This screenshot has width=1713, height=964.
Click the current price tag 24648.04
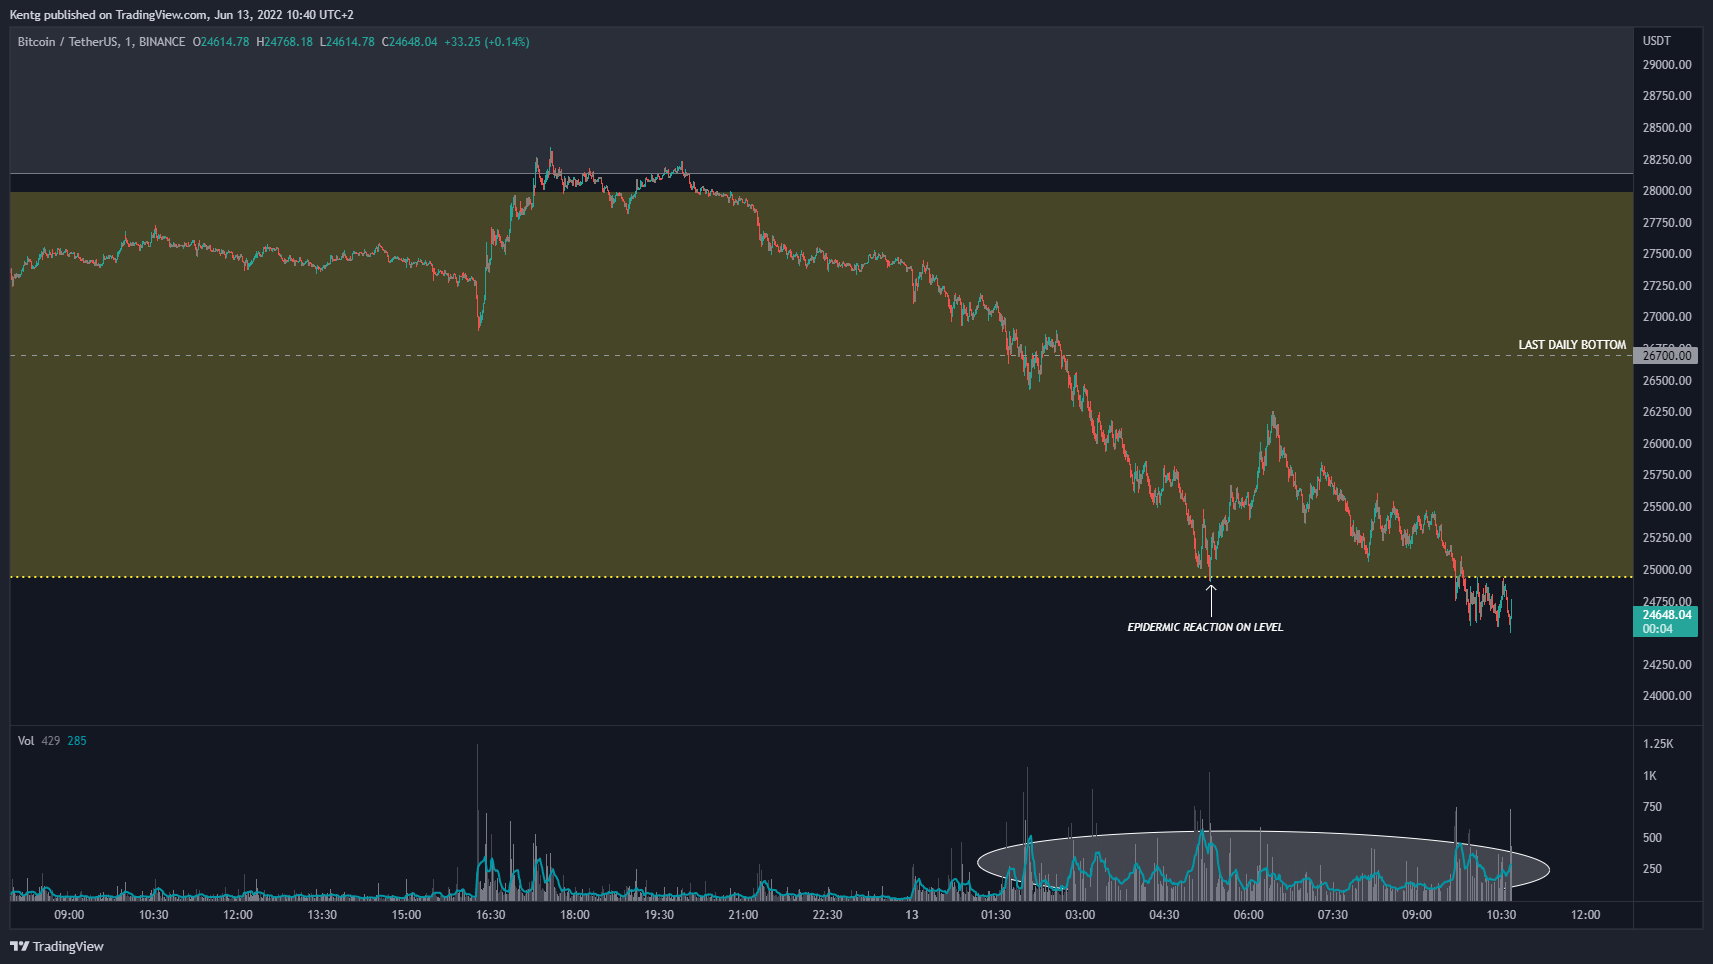(x=1667, y=615)
